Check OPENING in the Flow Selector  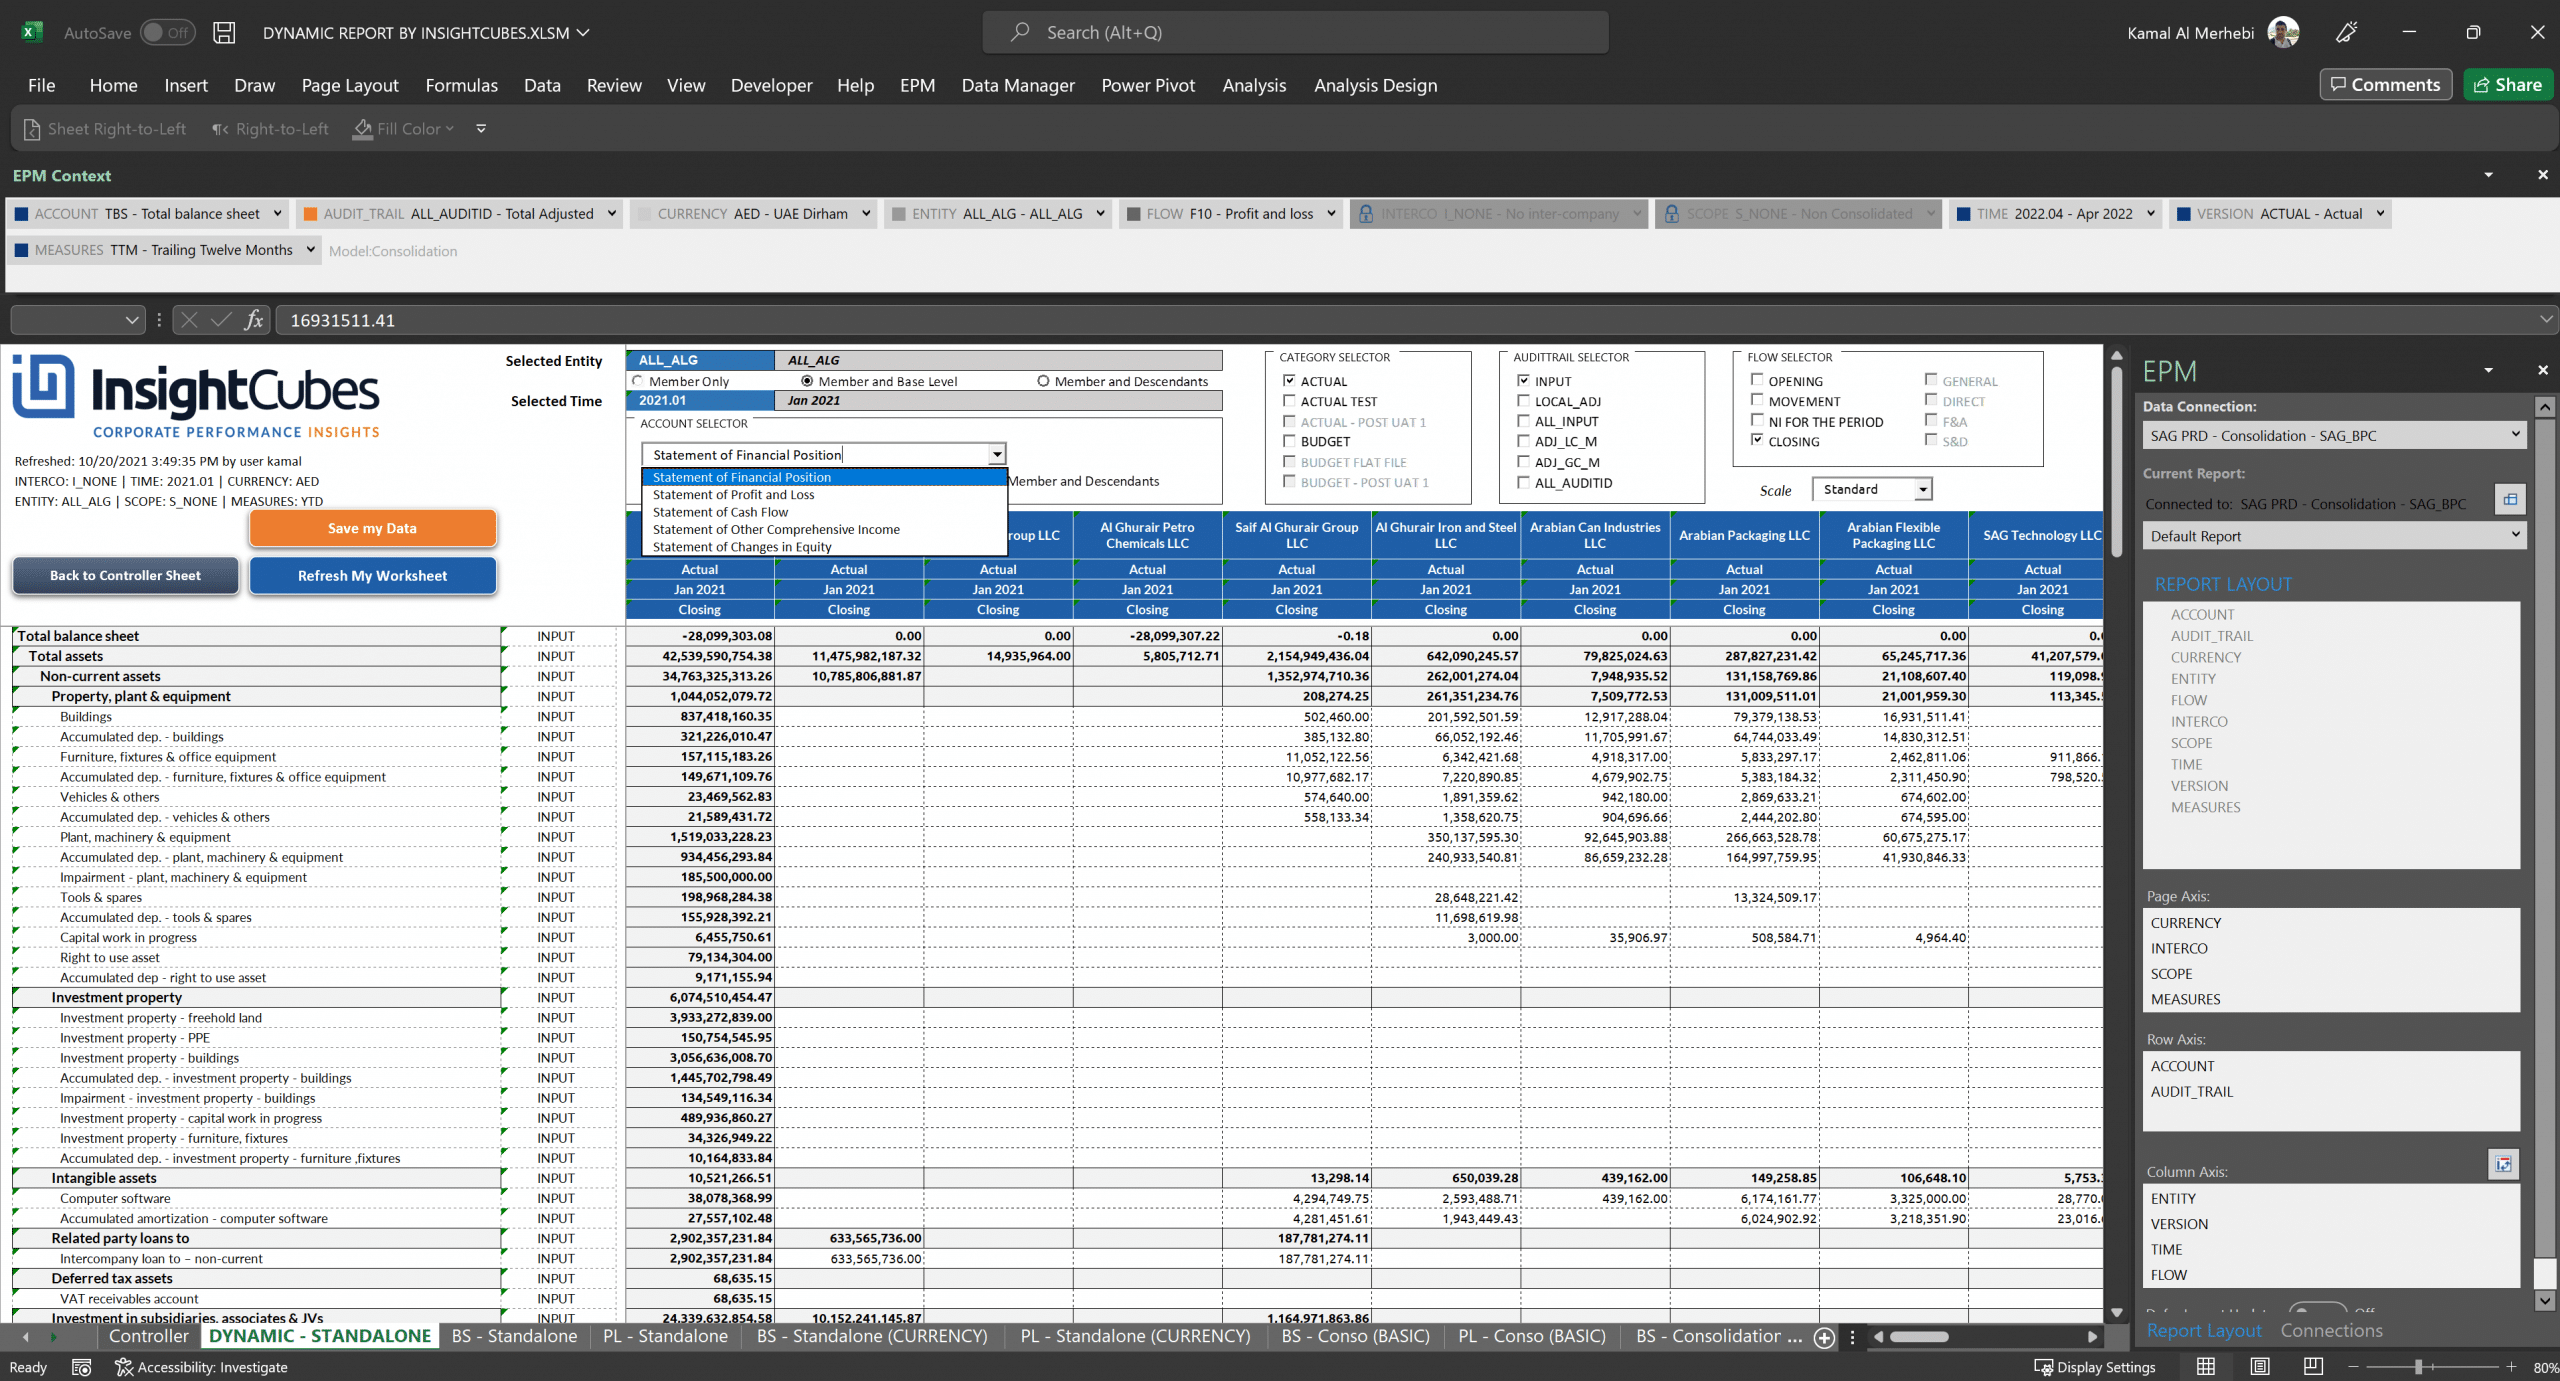point(1758,380)
